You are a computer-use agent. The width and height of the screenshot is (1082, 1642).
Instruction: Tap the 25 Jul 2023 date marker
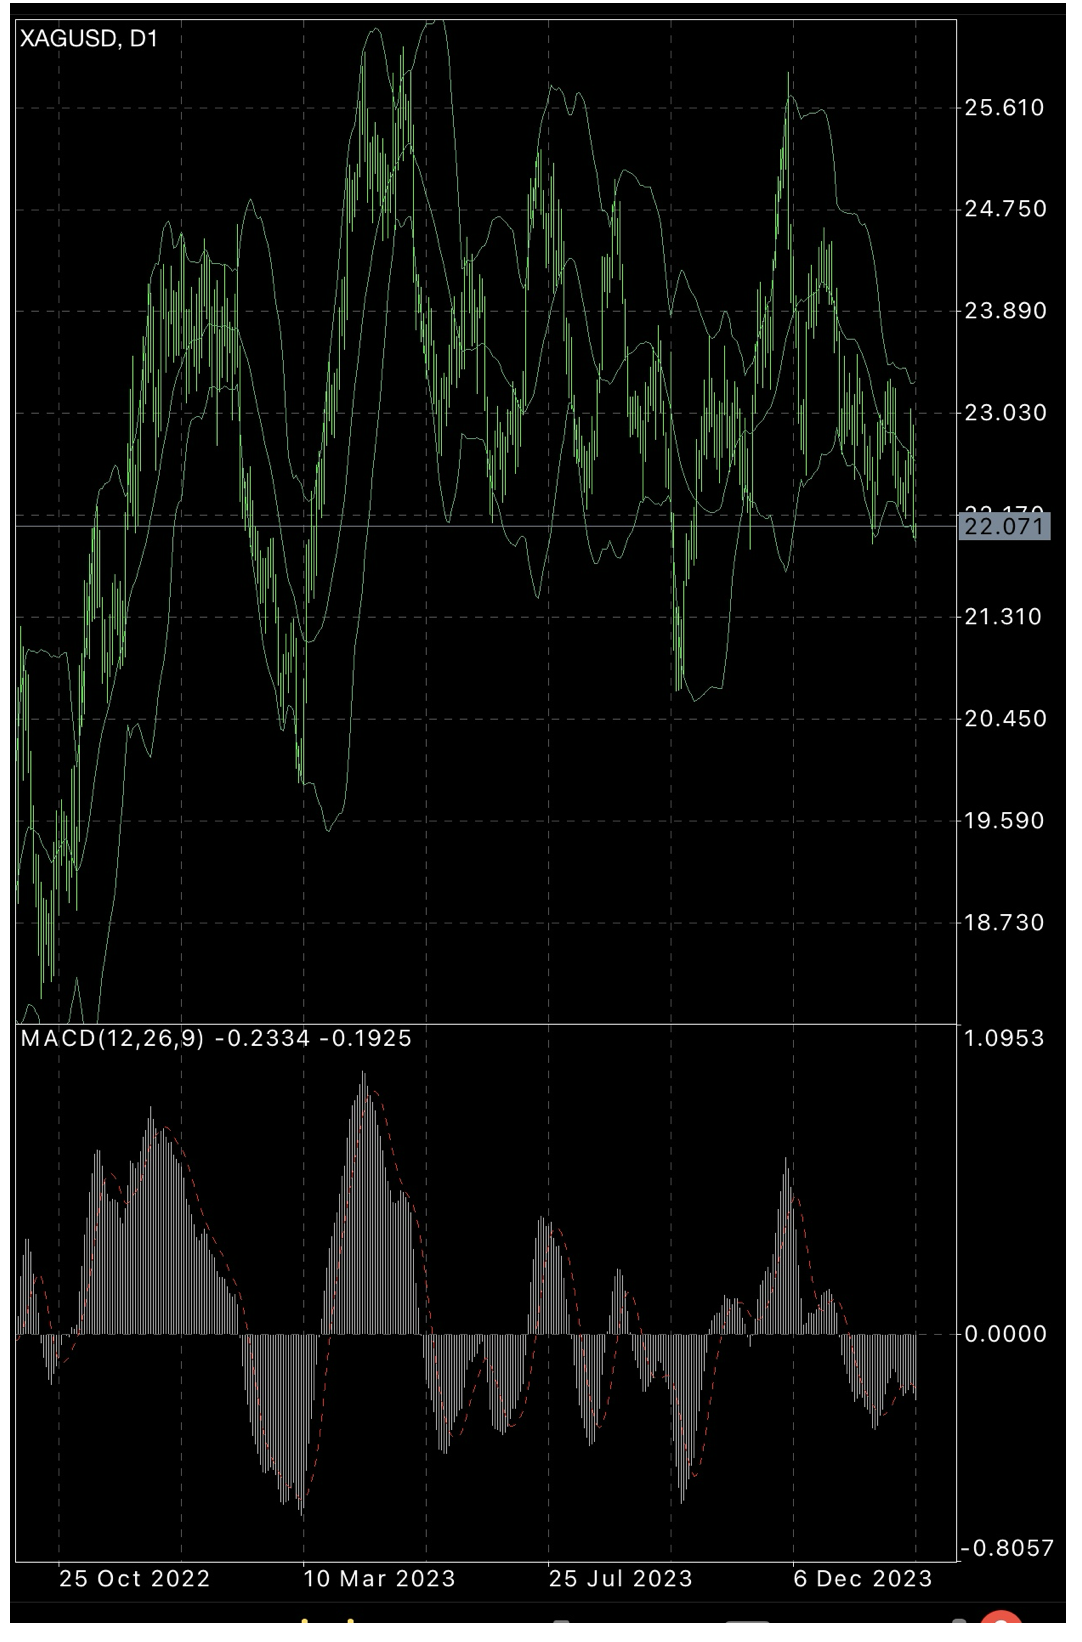[x=620, y=1579]
